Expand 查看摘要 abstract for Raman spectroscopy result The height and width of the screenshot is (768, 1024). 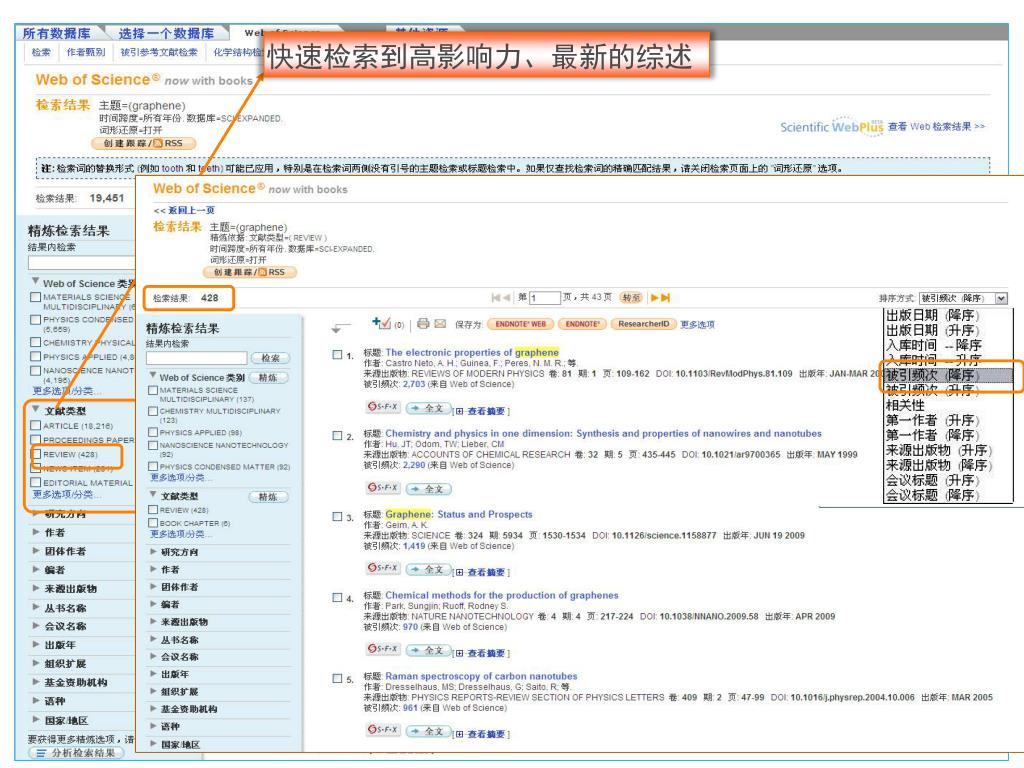click(x=481, y=735)
